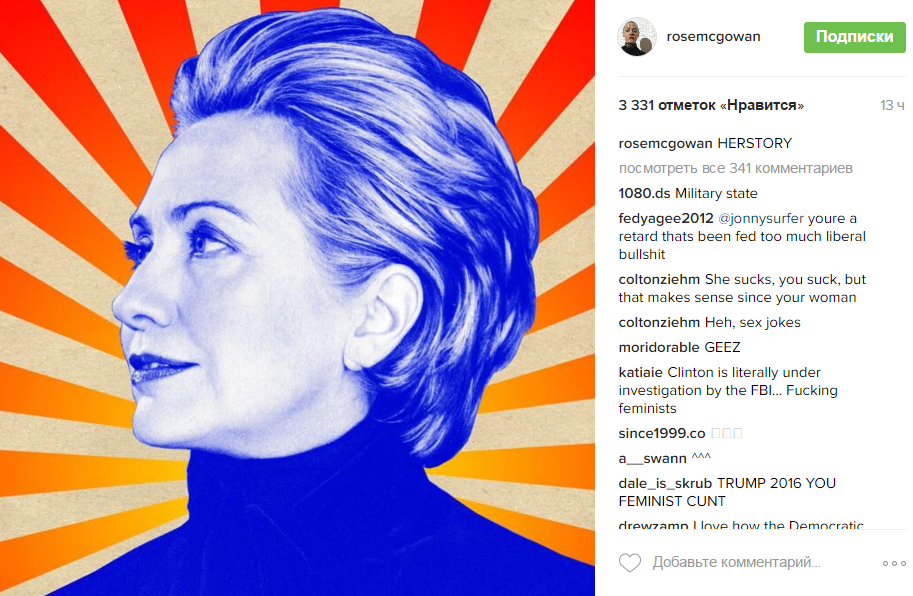The width and height of the screenshot is (913, 596).
Task: Open rosemcgowan username in header
Action: [x=713, y=37]
